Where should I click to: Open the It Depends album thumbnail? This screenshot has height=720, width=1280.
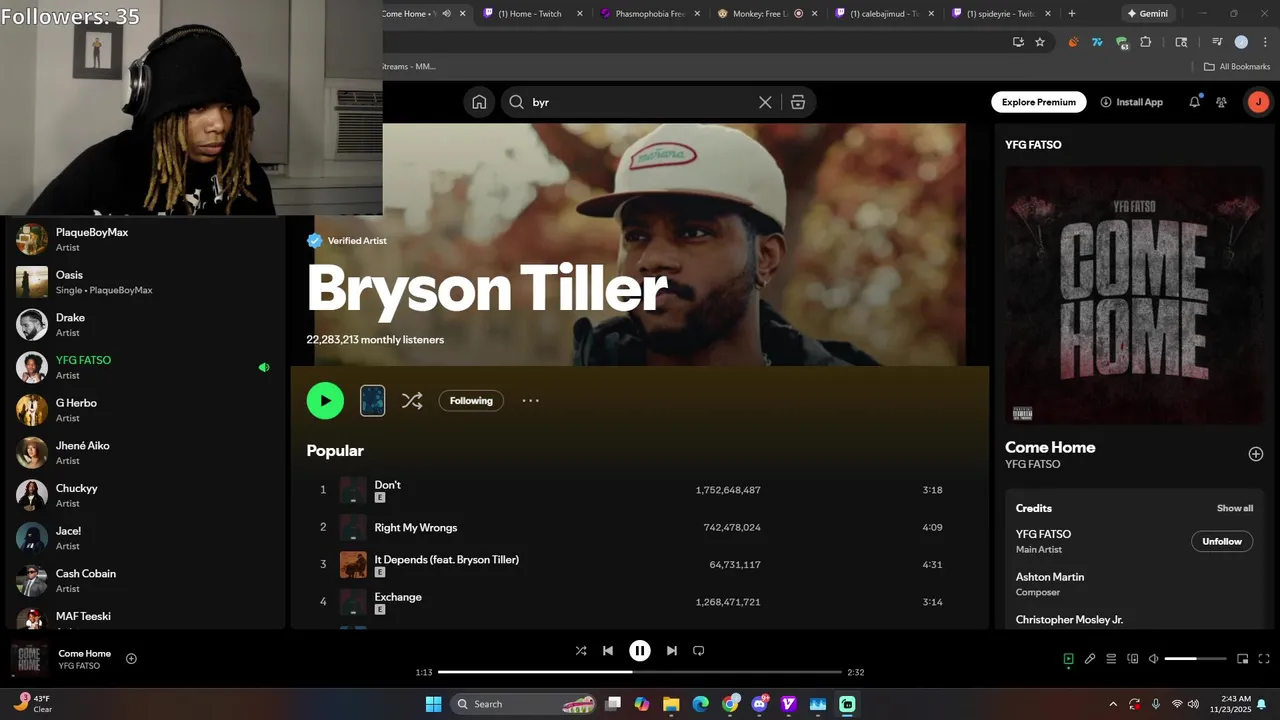pos(353,565)
